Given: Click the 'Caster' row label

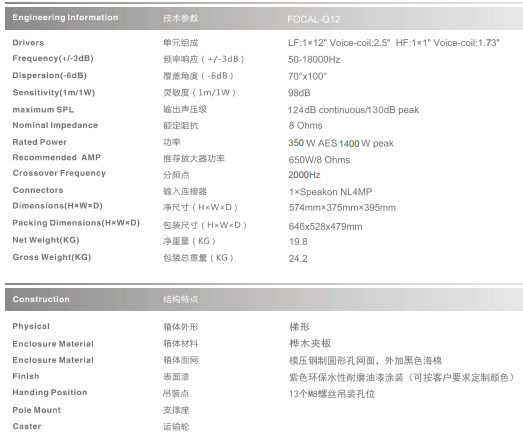Looking at the screenshot, I should pyautogui.click(x=27, y=426).
